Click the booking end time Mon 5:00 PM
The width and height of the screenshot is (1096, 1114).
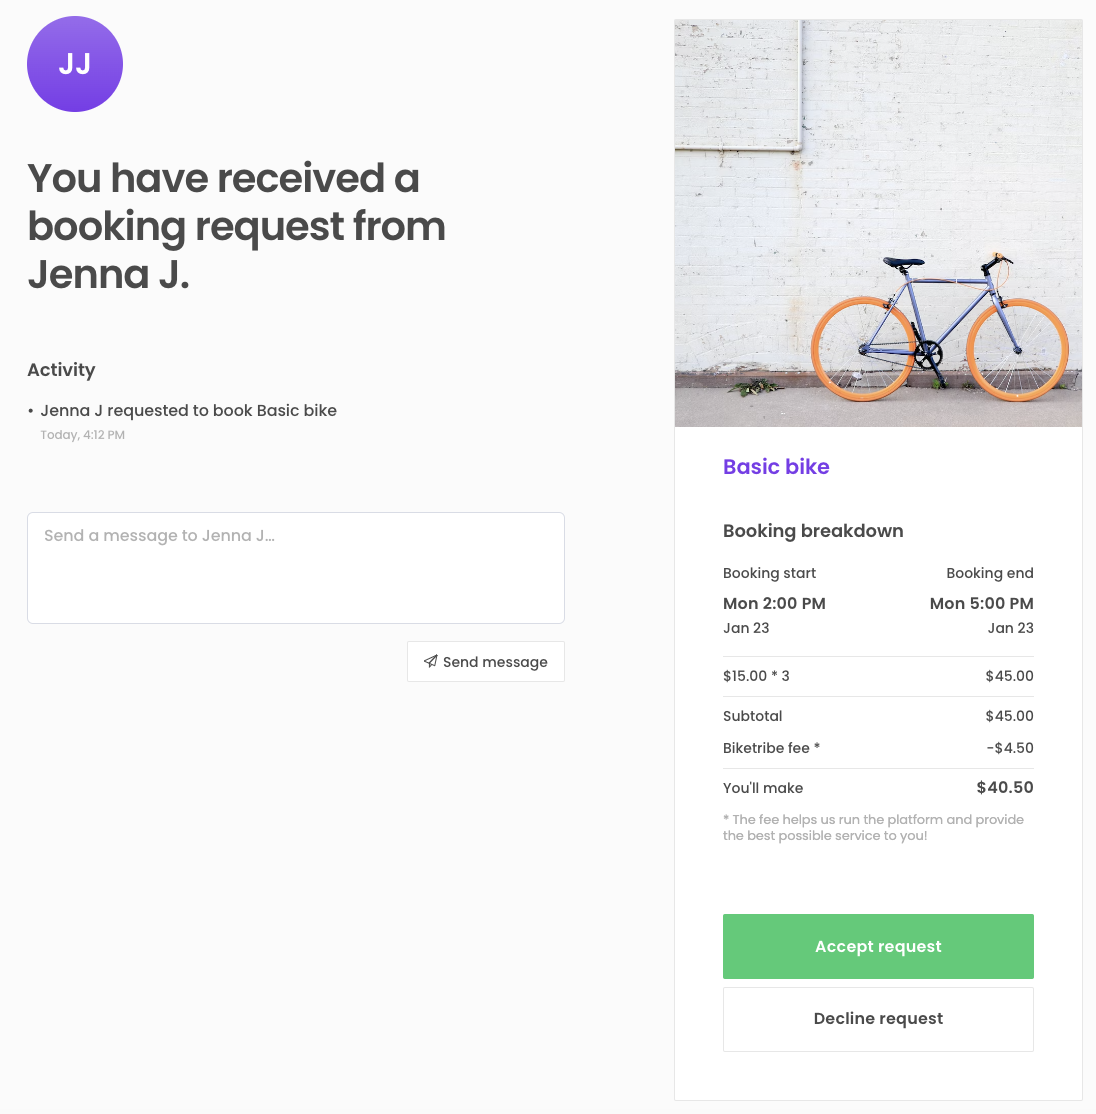981,603
